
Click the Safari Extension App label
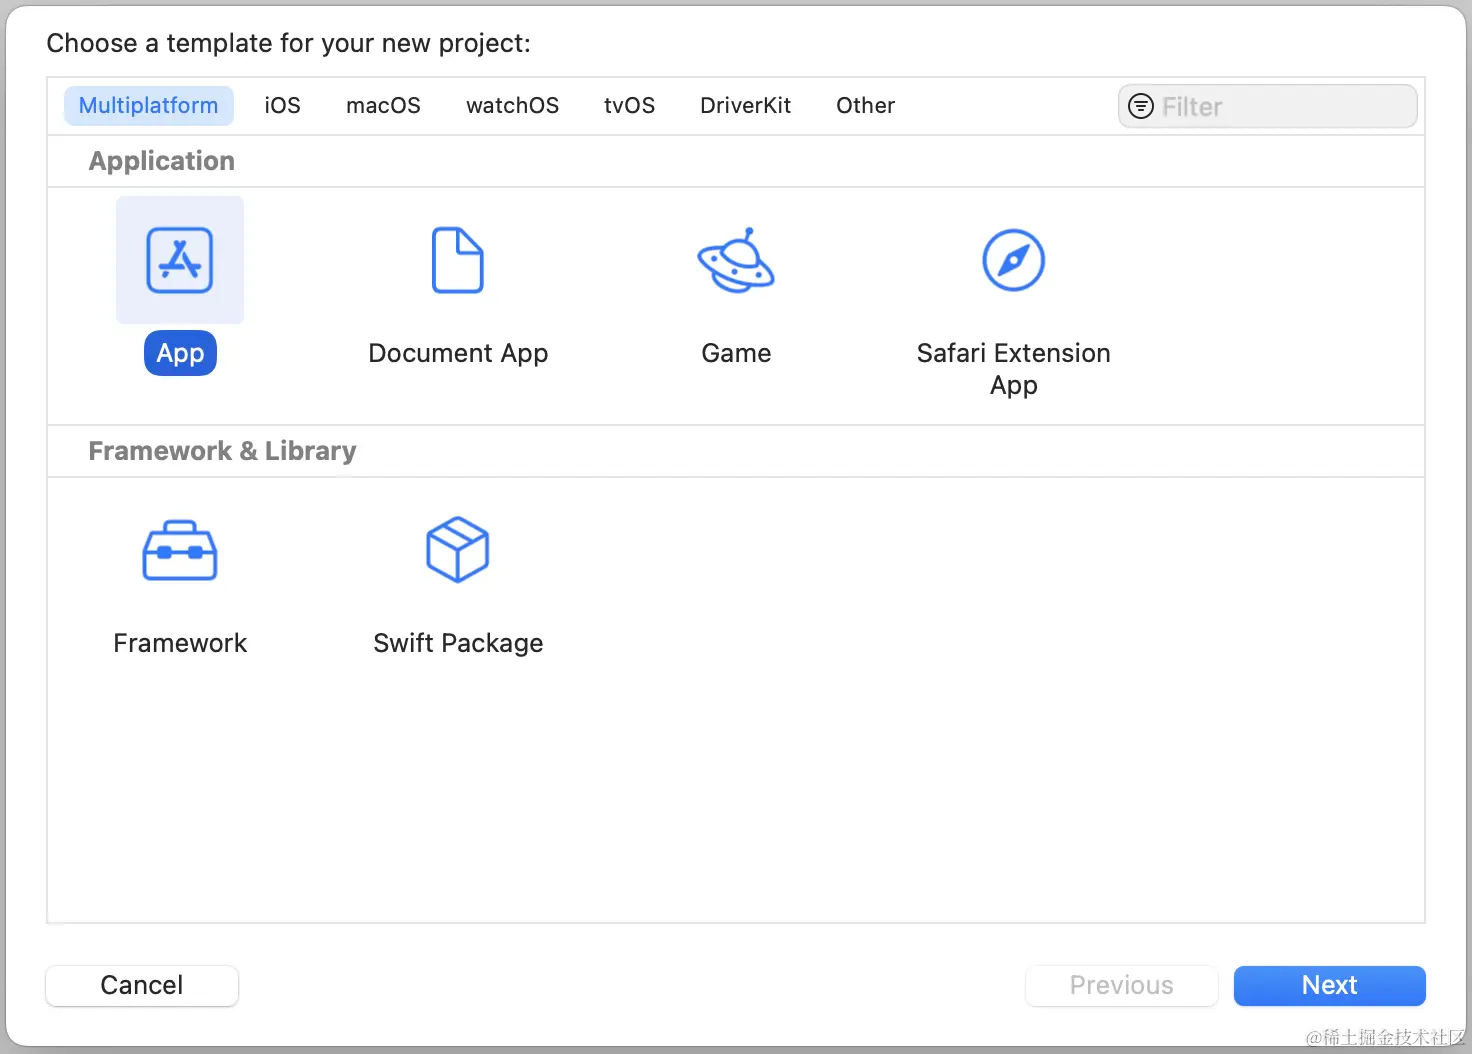(x=1013, y=369)
